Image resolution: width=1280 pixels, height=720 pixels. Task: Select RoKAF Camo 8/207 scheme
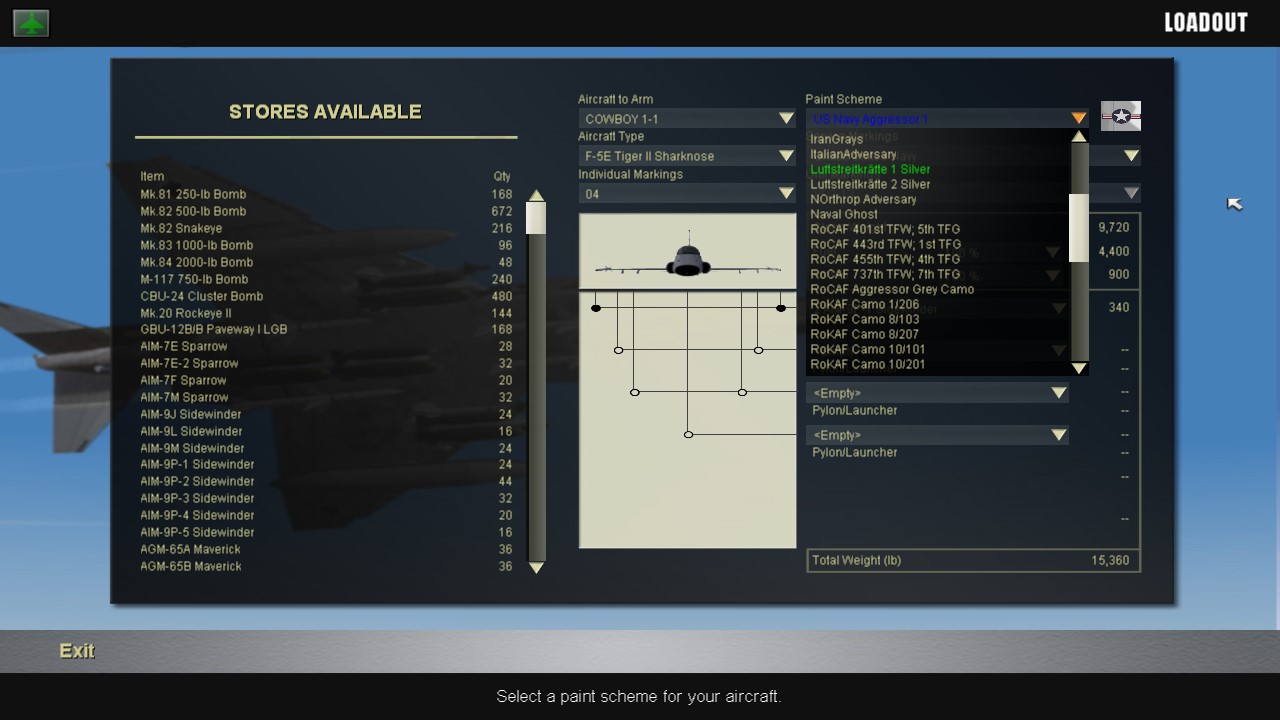point(865,334)
